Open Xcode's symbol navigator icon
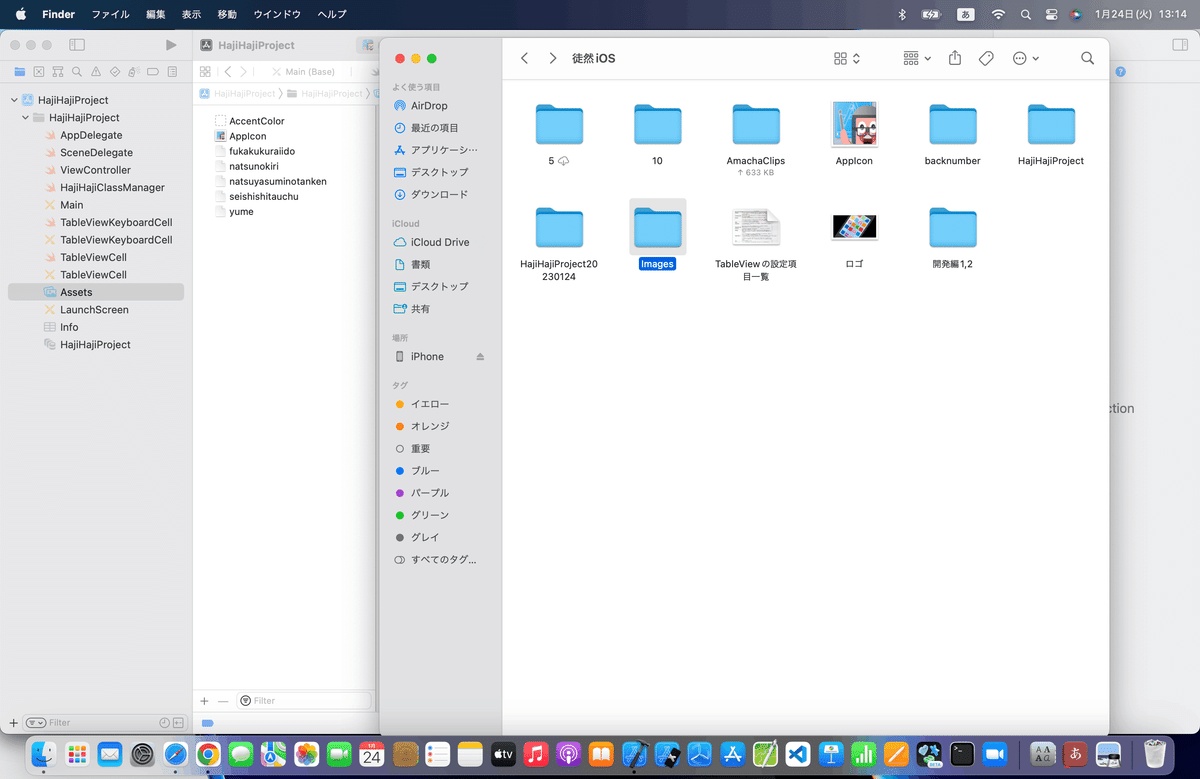Viewport: 1200px width, 779px height. coord(57,72)
